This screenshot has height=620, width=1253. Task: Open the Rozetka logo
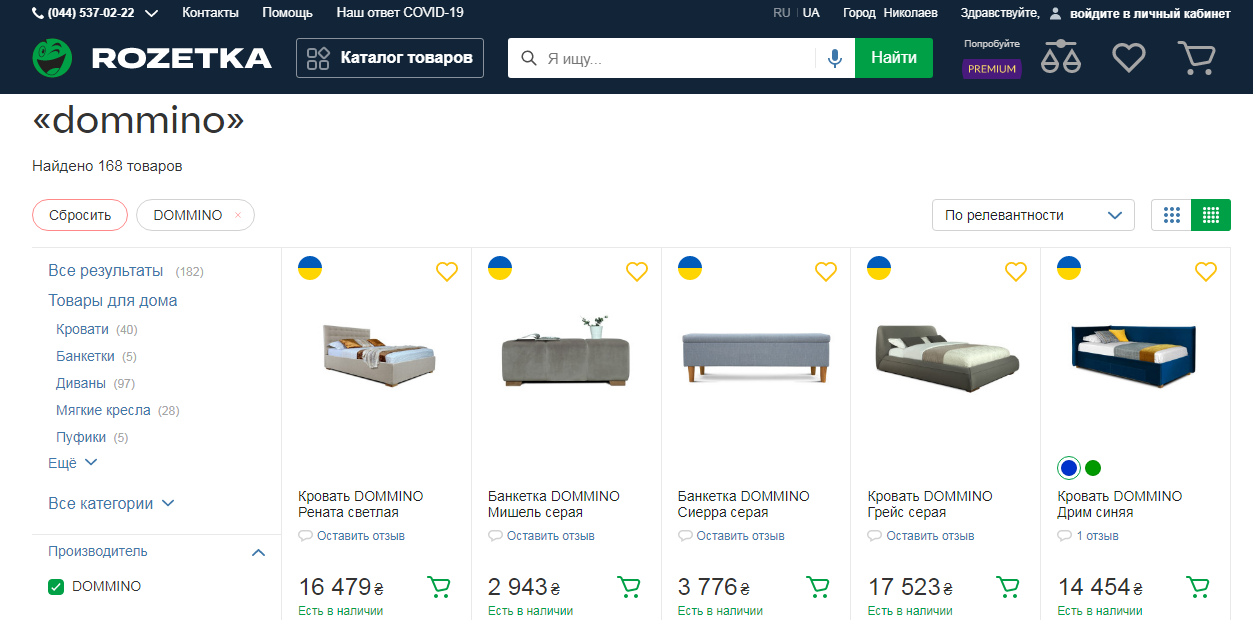click(x=152, y=57)
